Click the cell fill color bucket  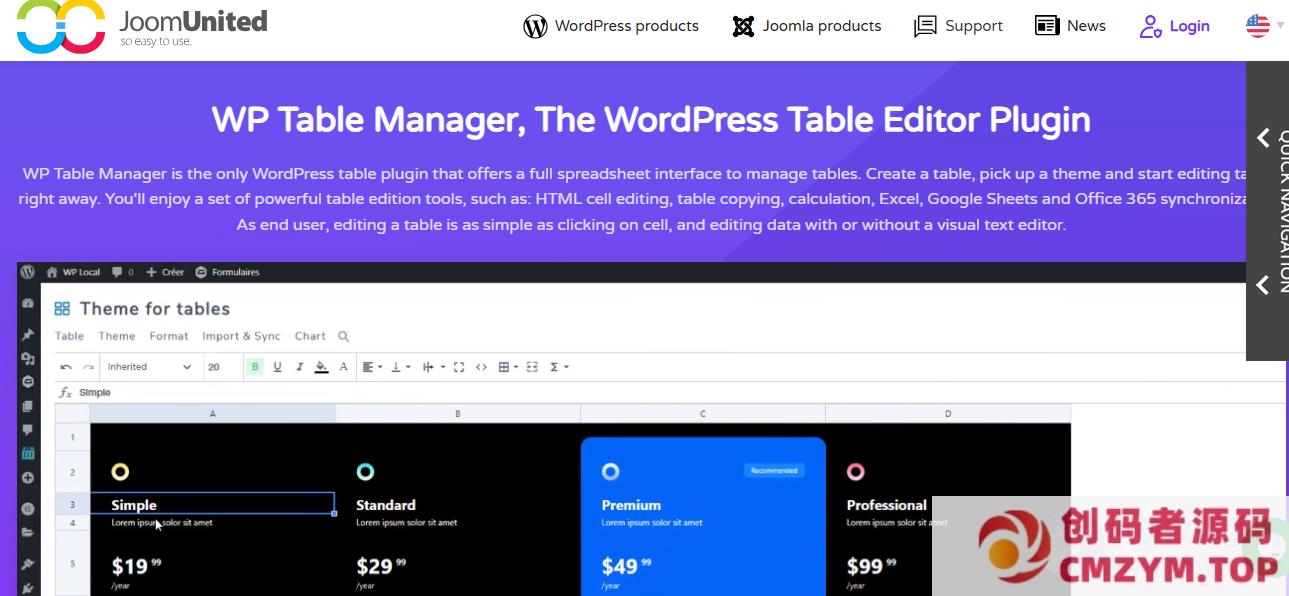(321, 367)
